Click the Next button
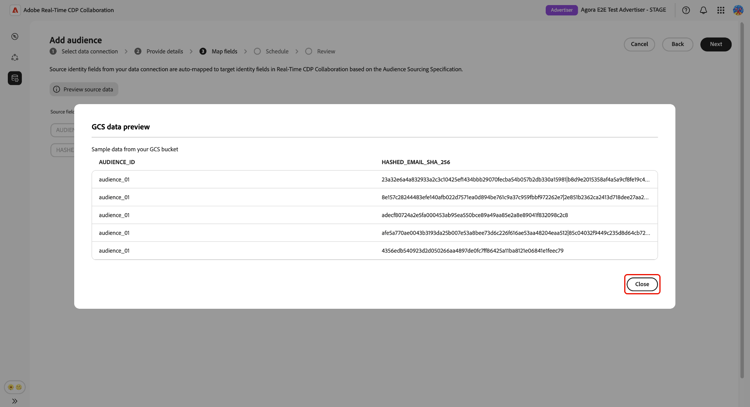The width and height of the screenshot is (750, 407). [x=716, y=44]
